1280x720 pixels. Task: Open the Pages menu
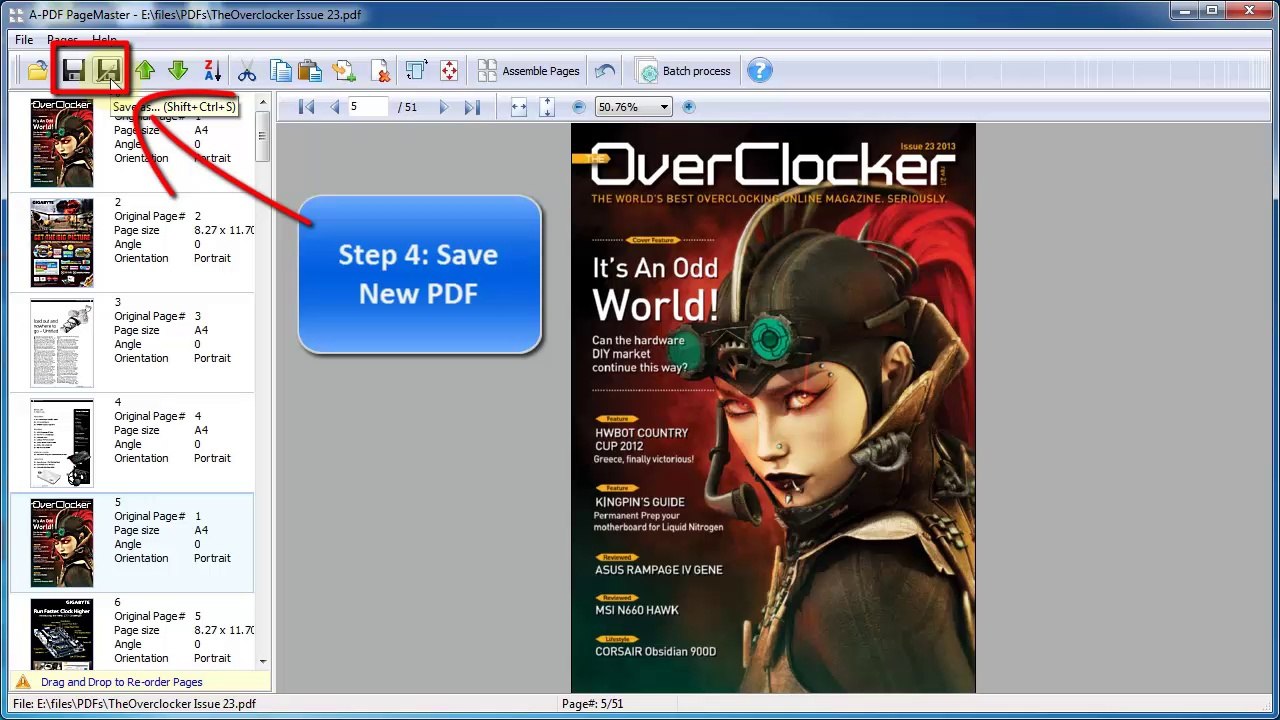pos(62,40)
